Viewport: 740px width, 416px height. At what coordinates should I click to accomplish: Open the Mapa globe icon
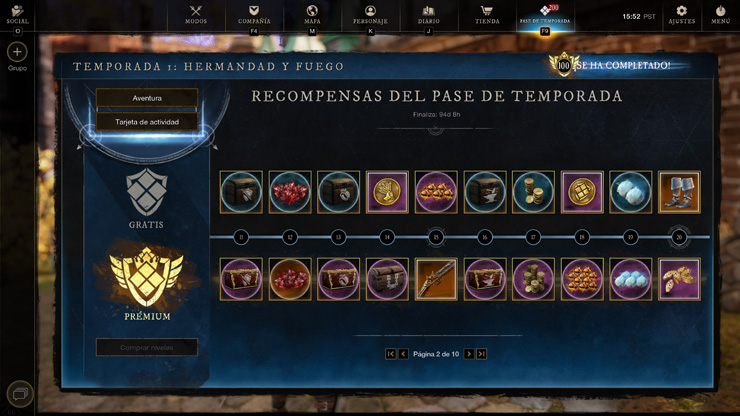312,15
